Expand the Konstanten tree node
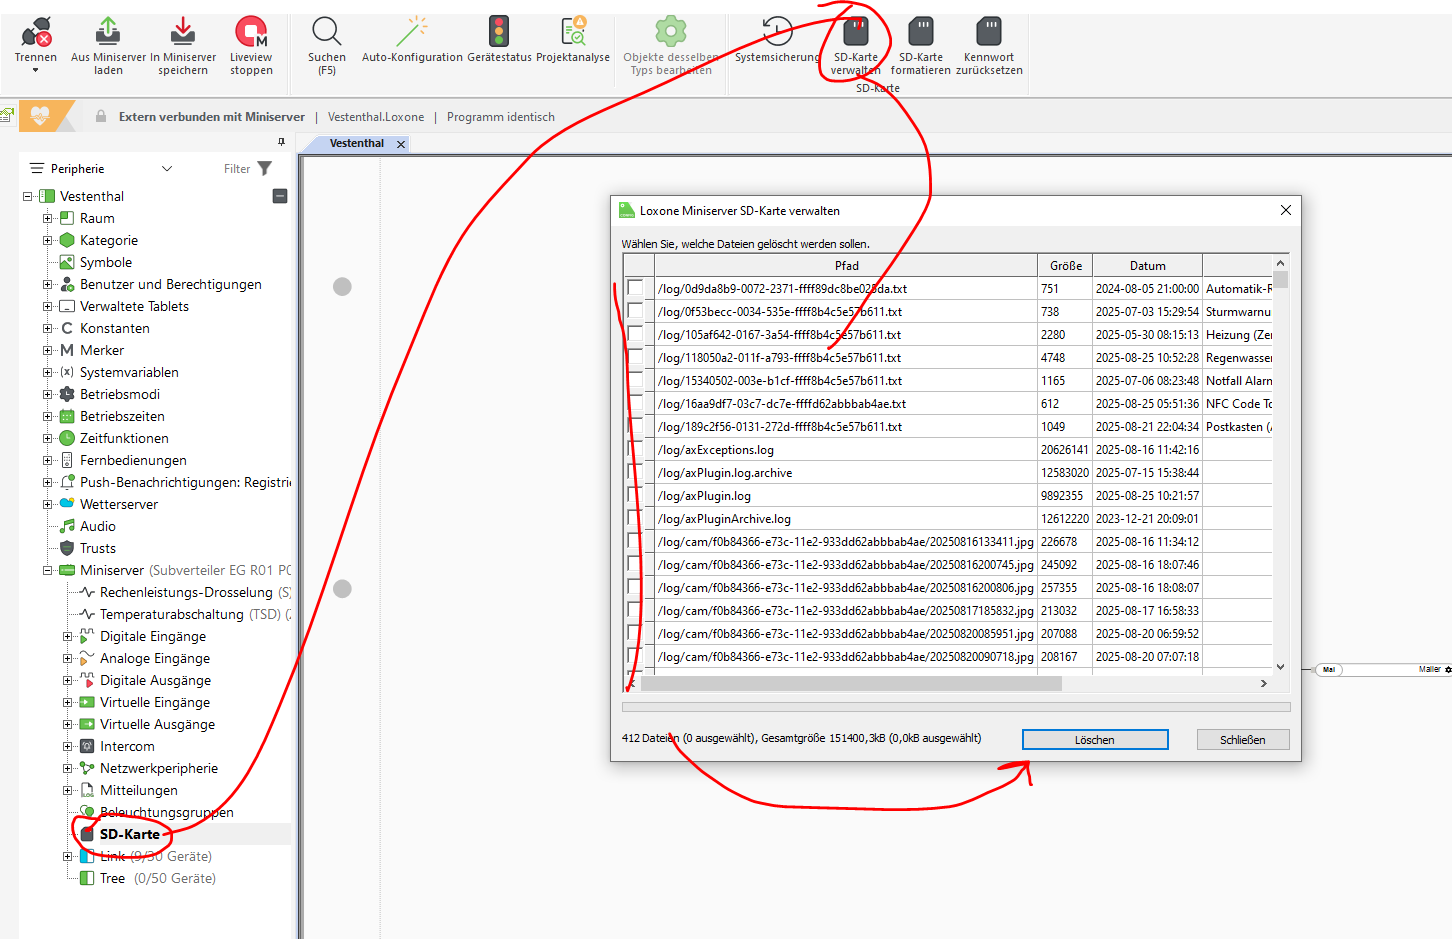Screen dimensions: 1452x939 tap(48, 328)
